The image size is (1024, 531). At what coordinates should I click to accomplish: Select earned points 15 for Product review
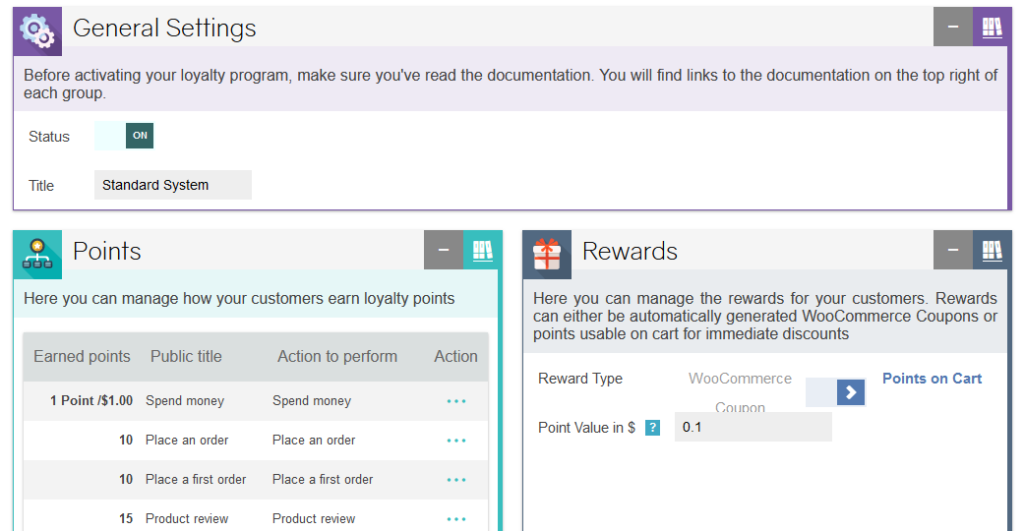(x=126, y=518)
